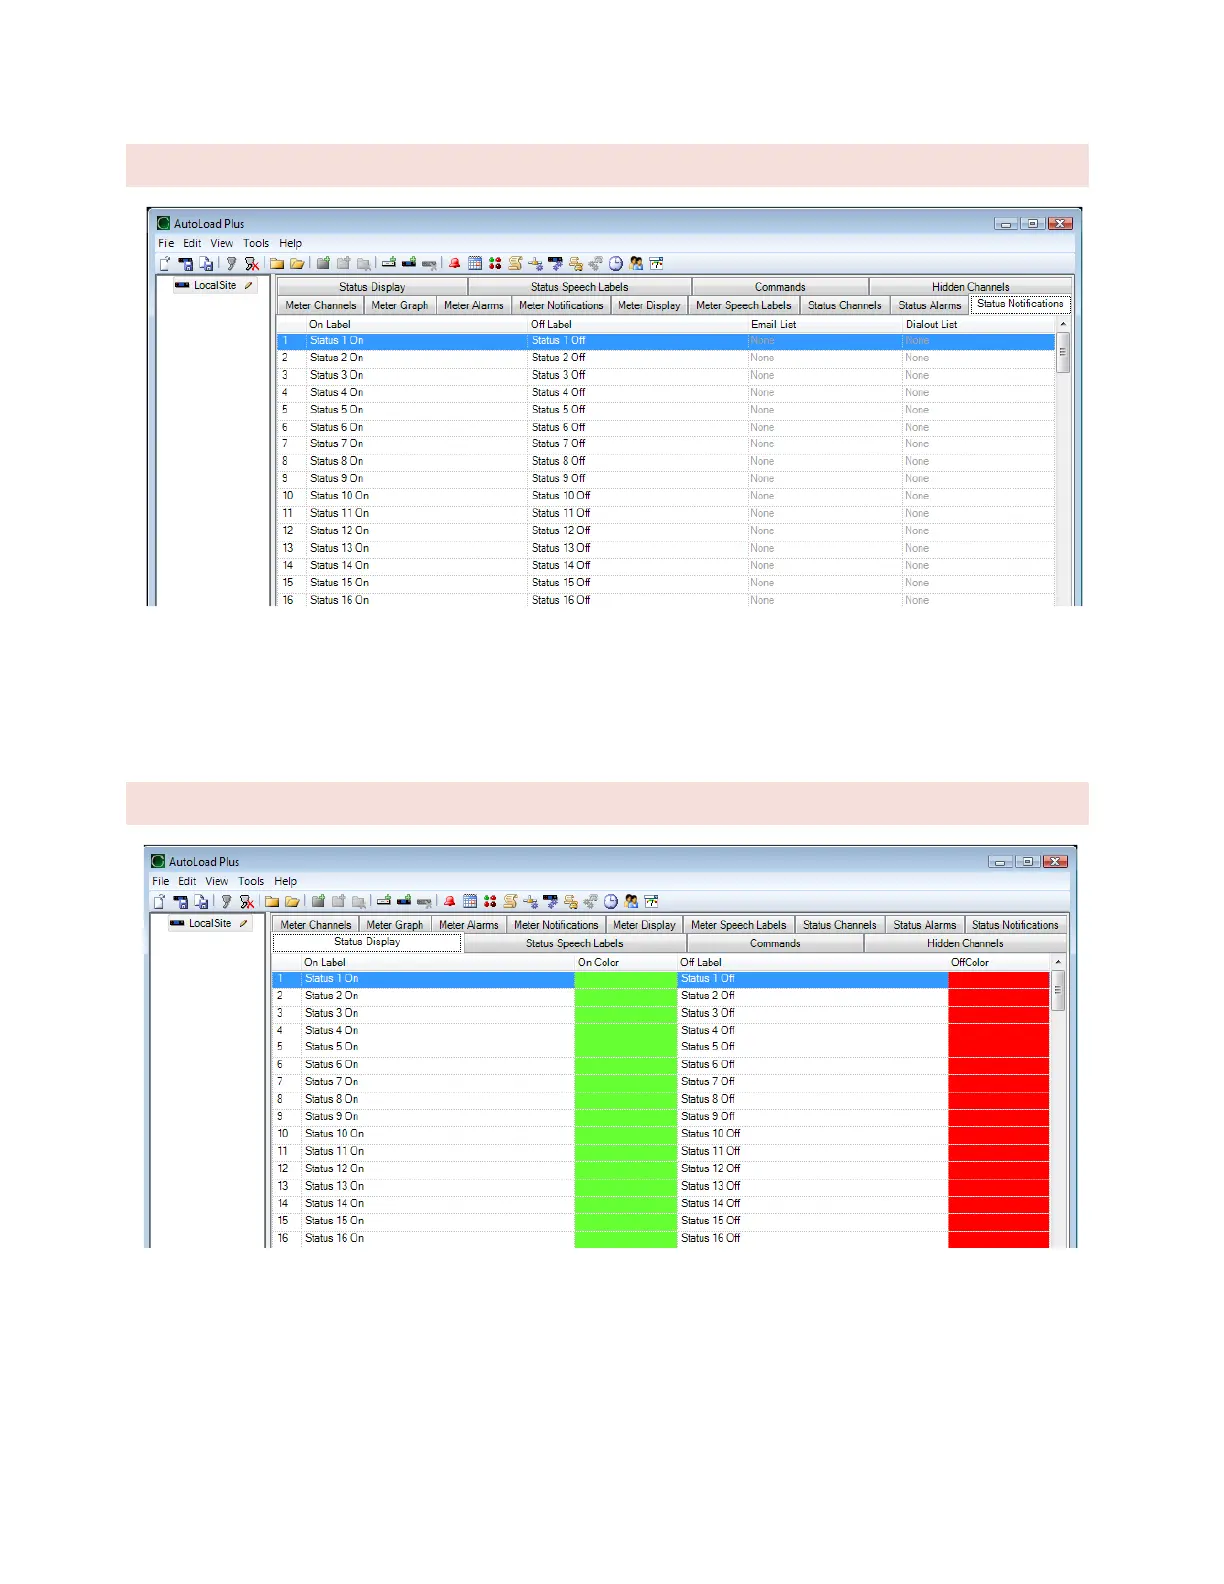Viewport: 1224px width, 1584px height.
Task: Switch to Status Alarms tab in Status Notifications window
Action: 930,305
